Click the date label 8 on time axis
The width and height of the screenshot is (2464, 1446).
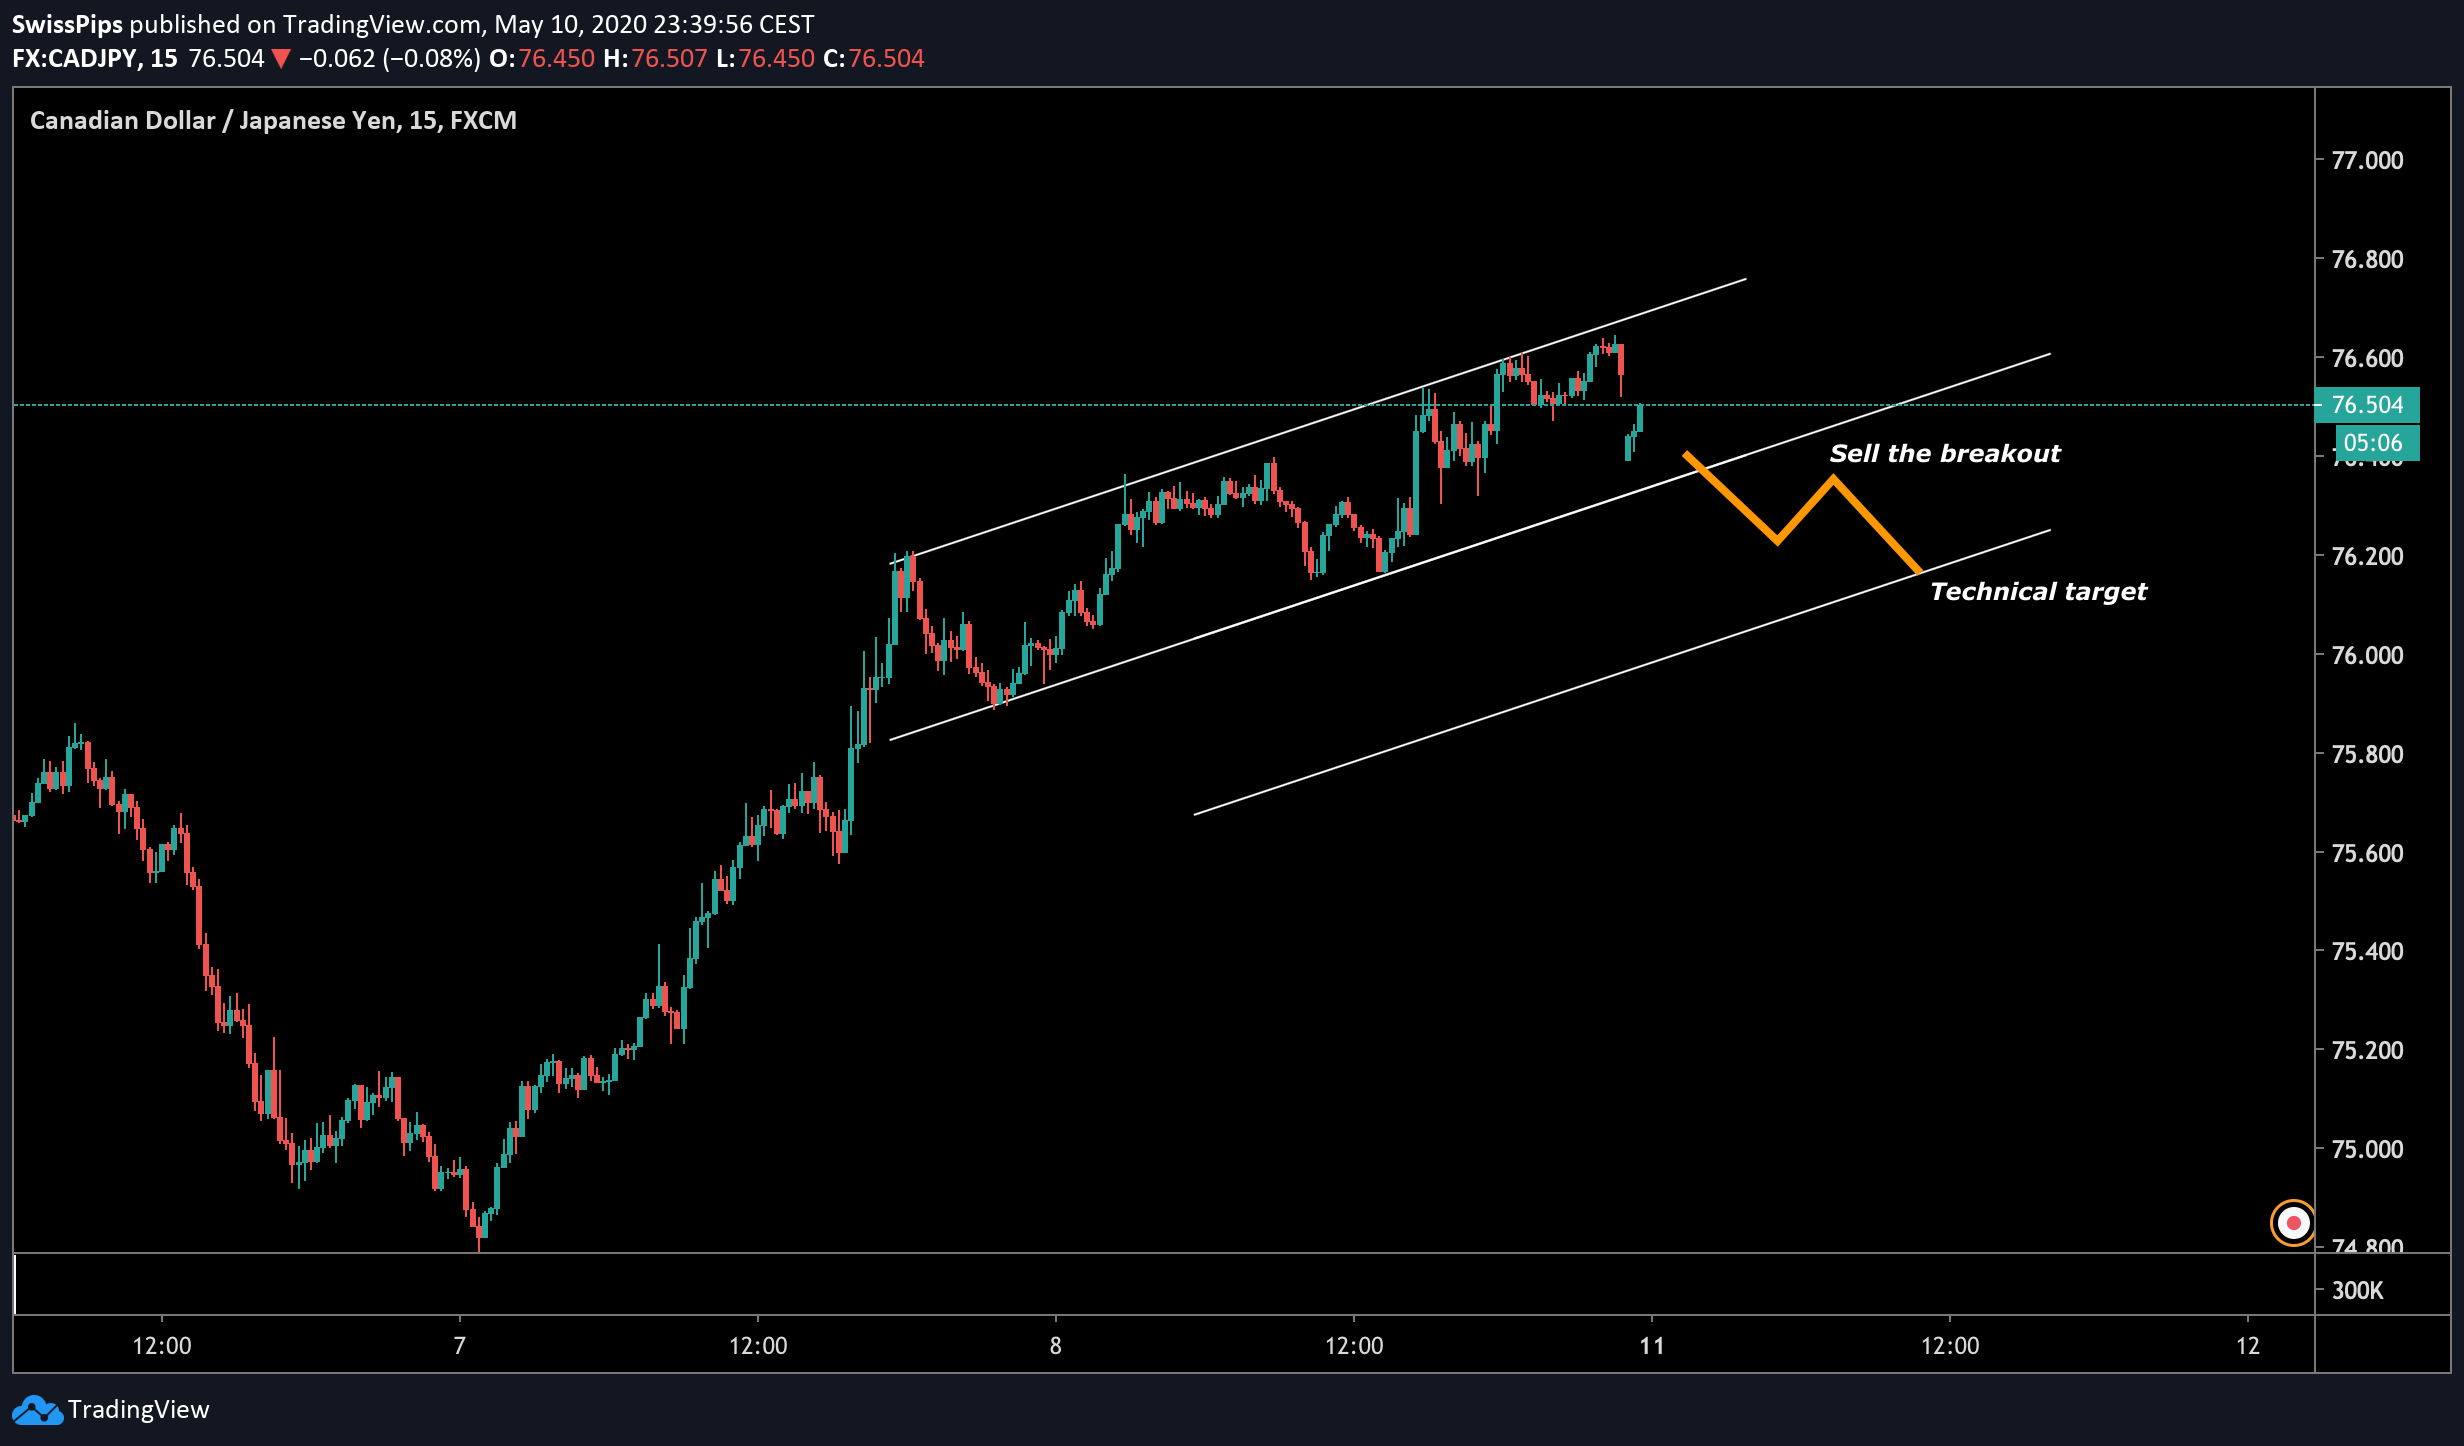click(1055, 1346)
